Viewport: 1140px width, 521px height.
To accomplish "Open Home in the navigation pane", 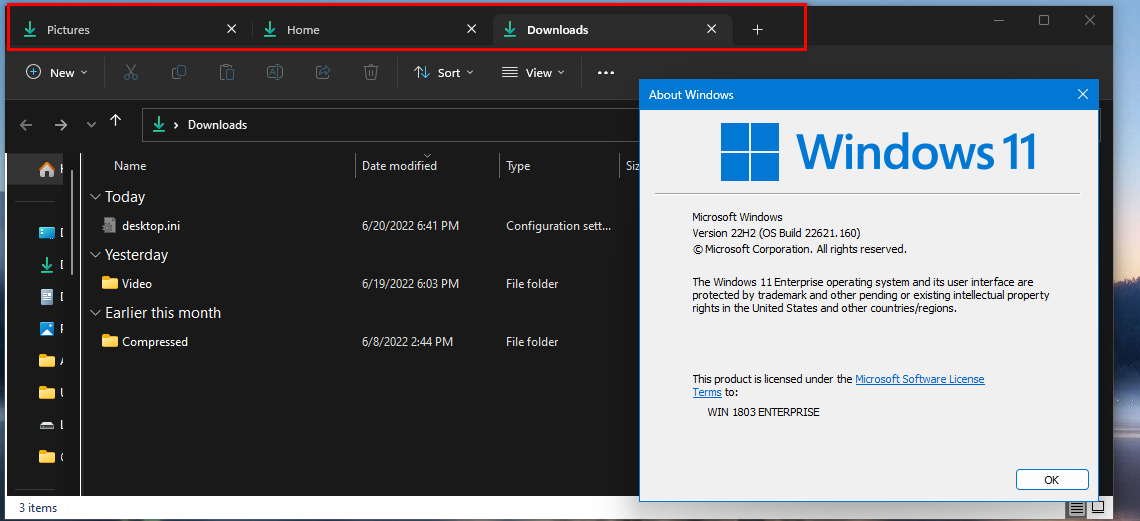I will [47, 170].
